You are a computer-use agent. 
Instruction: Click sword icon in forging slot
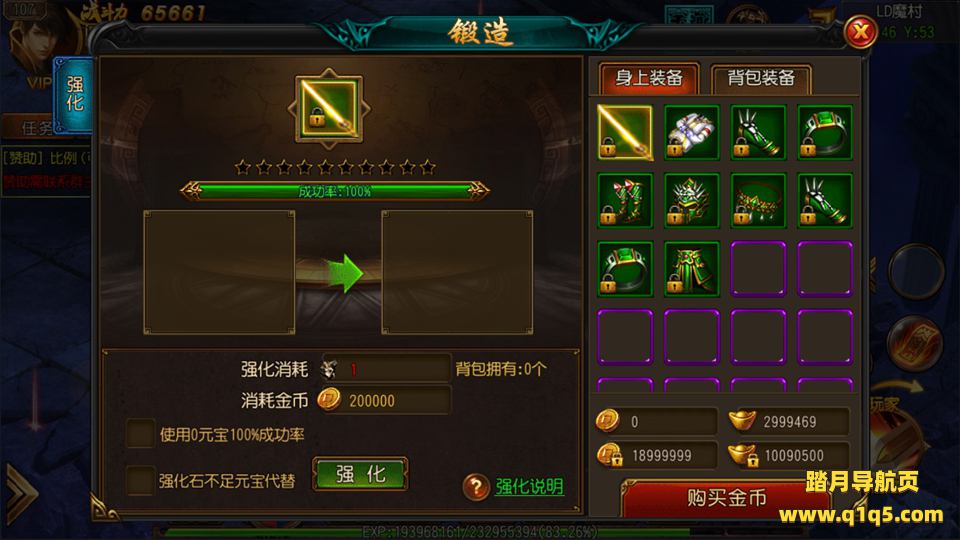329,109
